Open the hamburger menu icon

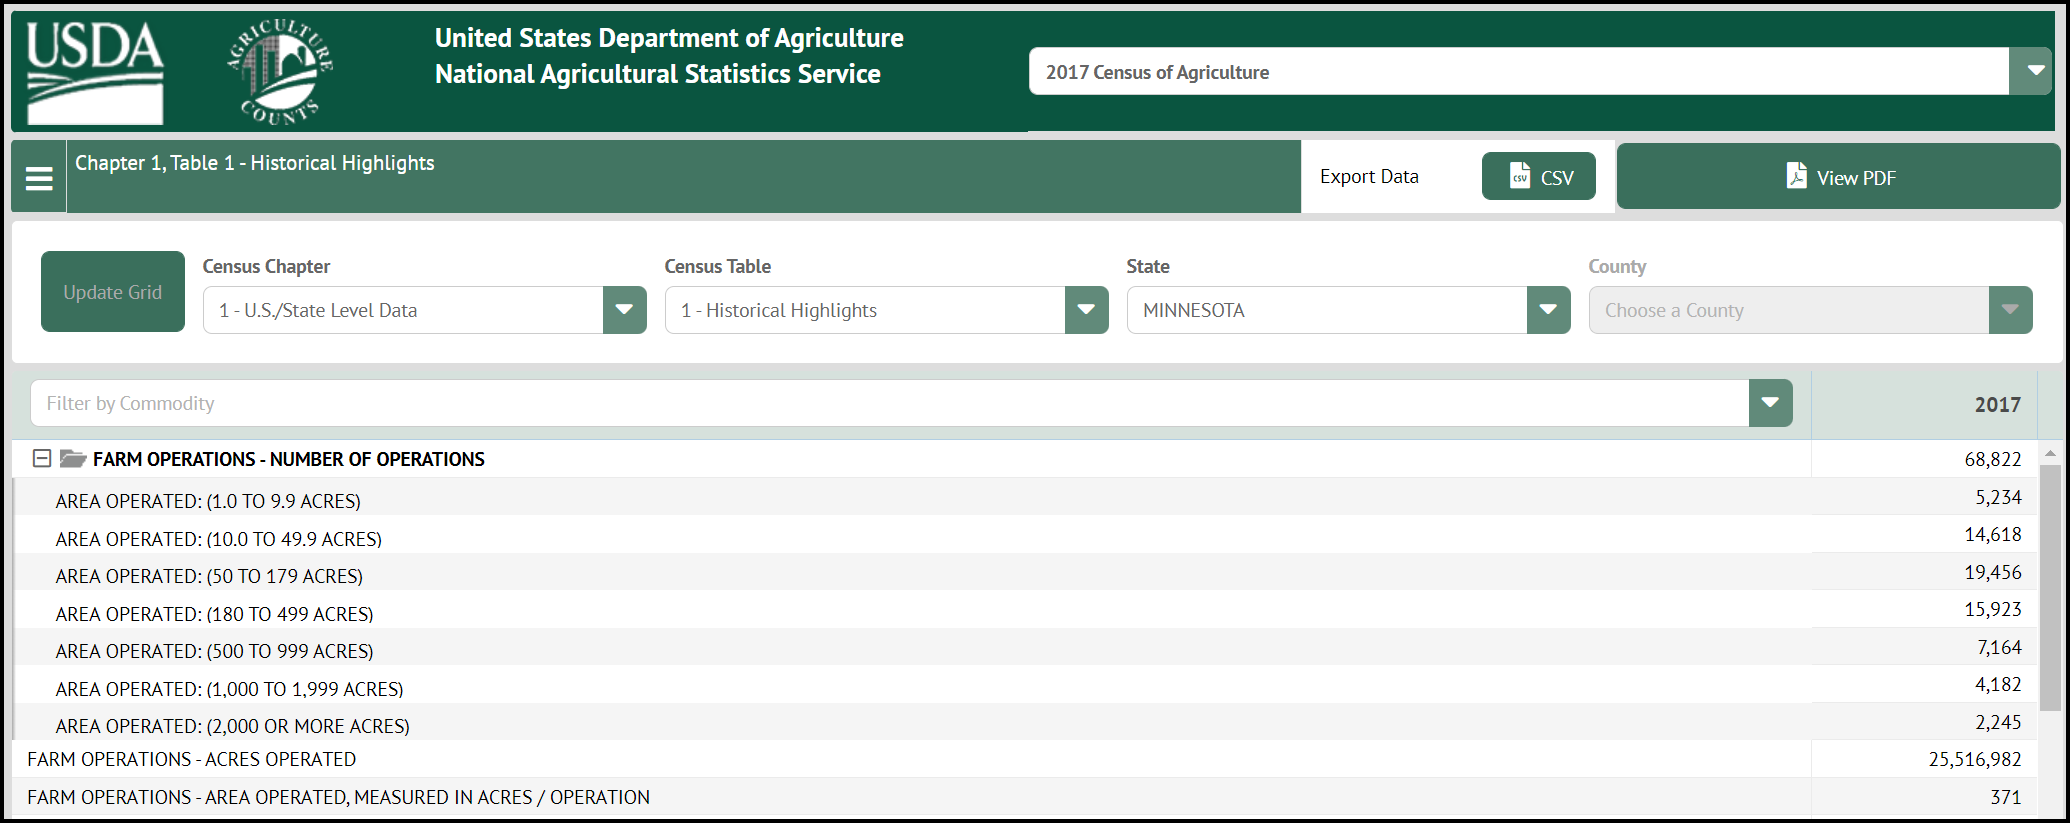click(39, 178)
